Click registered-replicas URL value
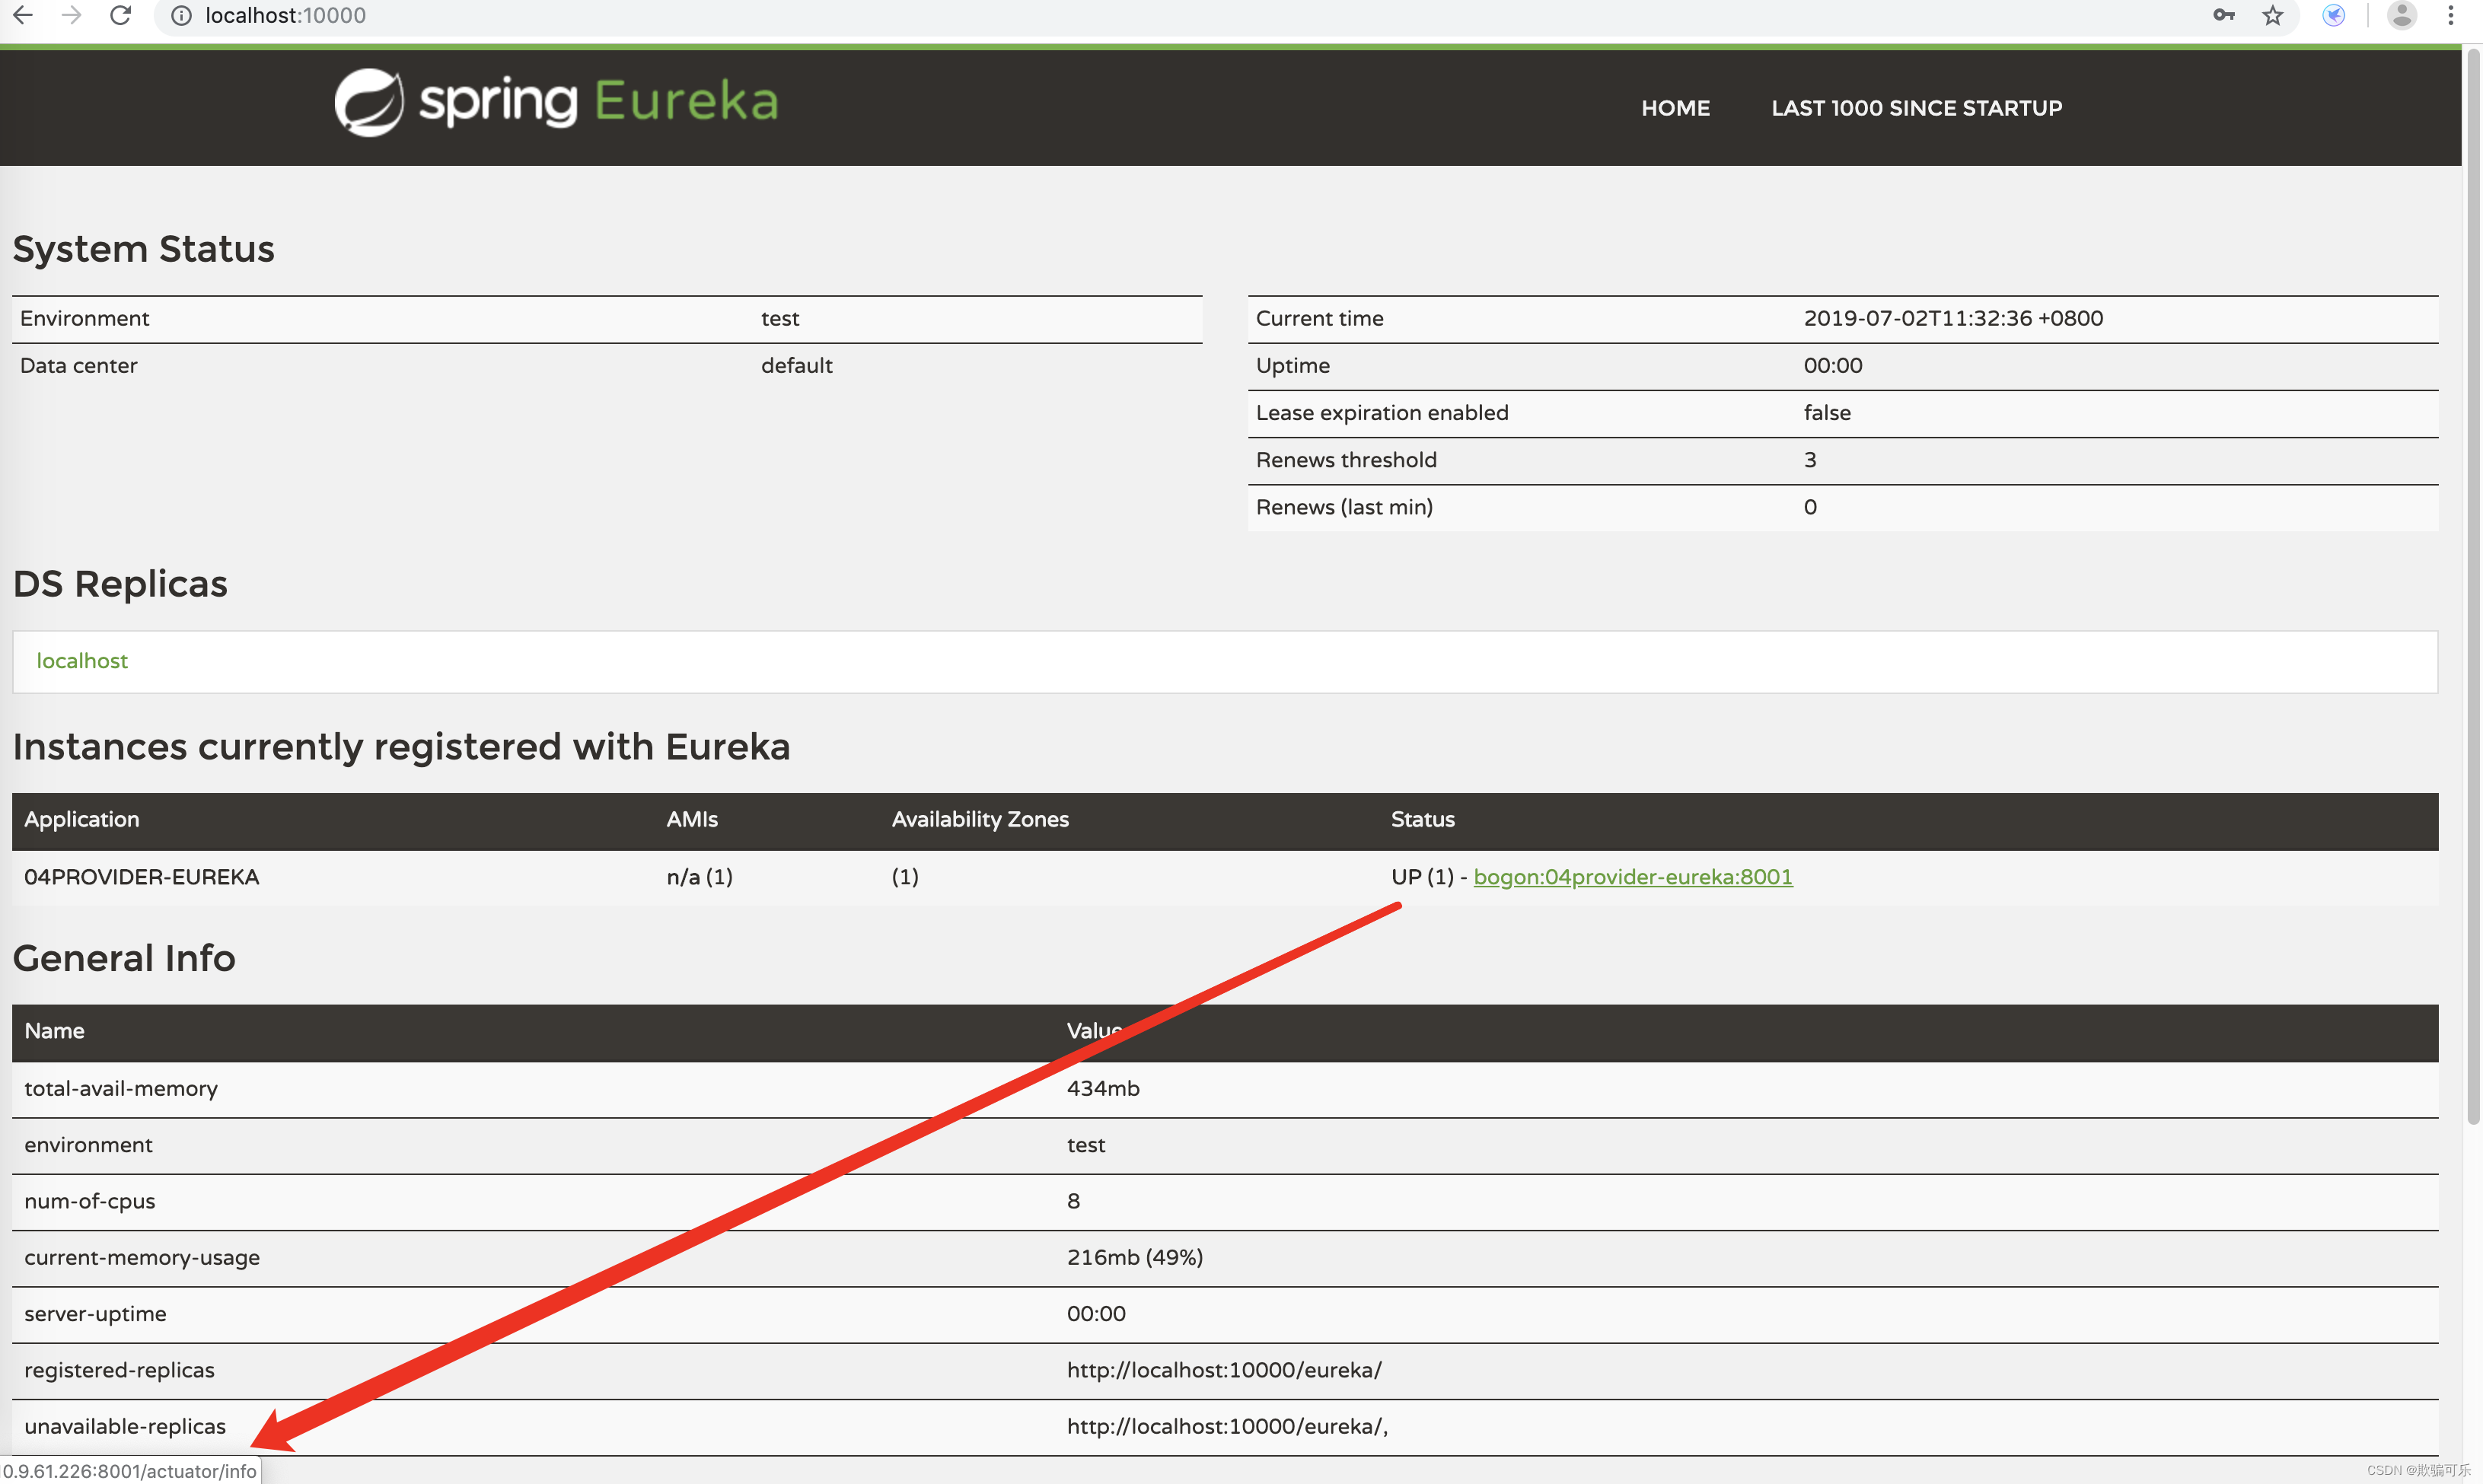 [x=1223, y=1370]
